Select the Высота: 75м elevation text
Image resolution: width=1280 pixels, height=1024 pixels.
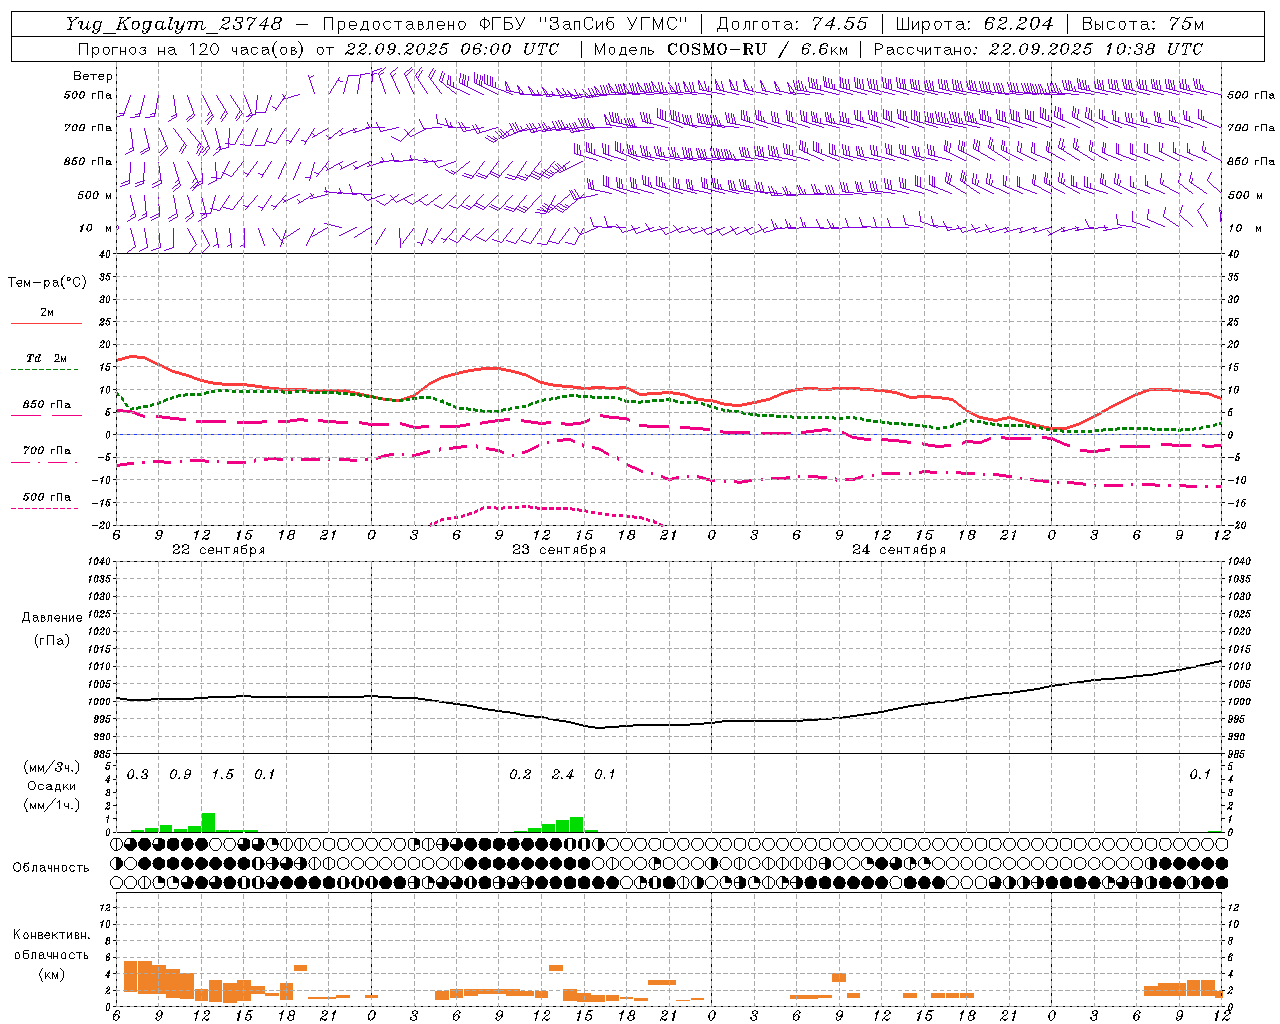point(1143,24)
